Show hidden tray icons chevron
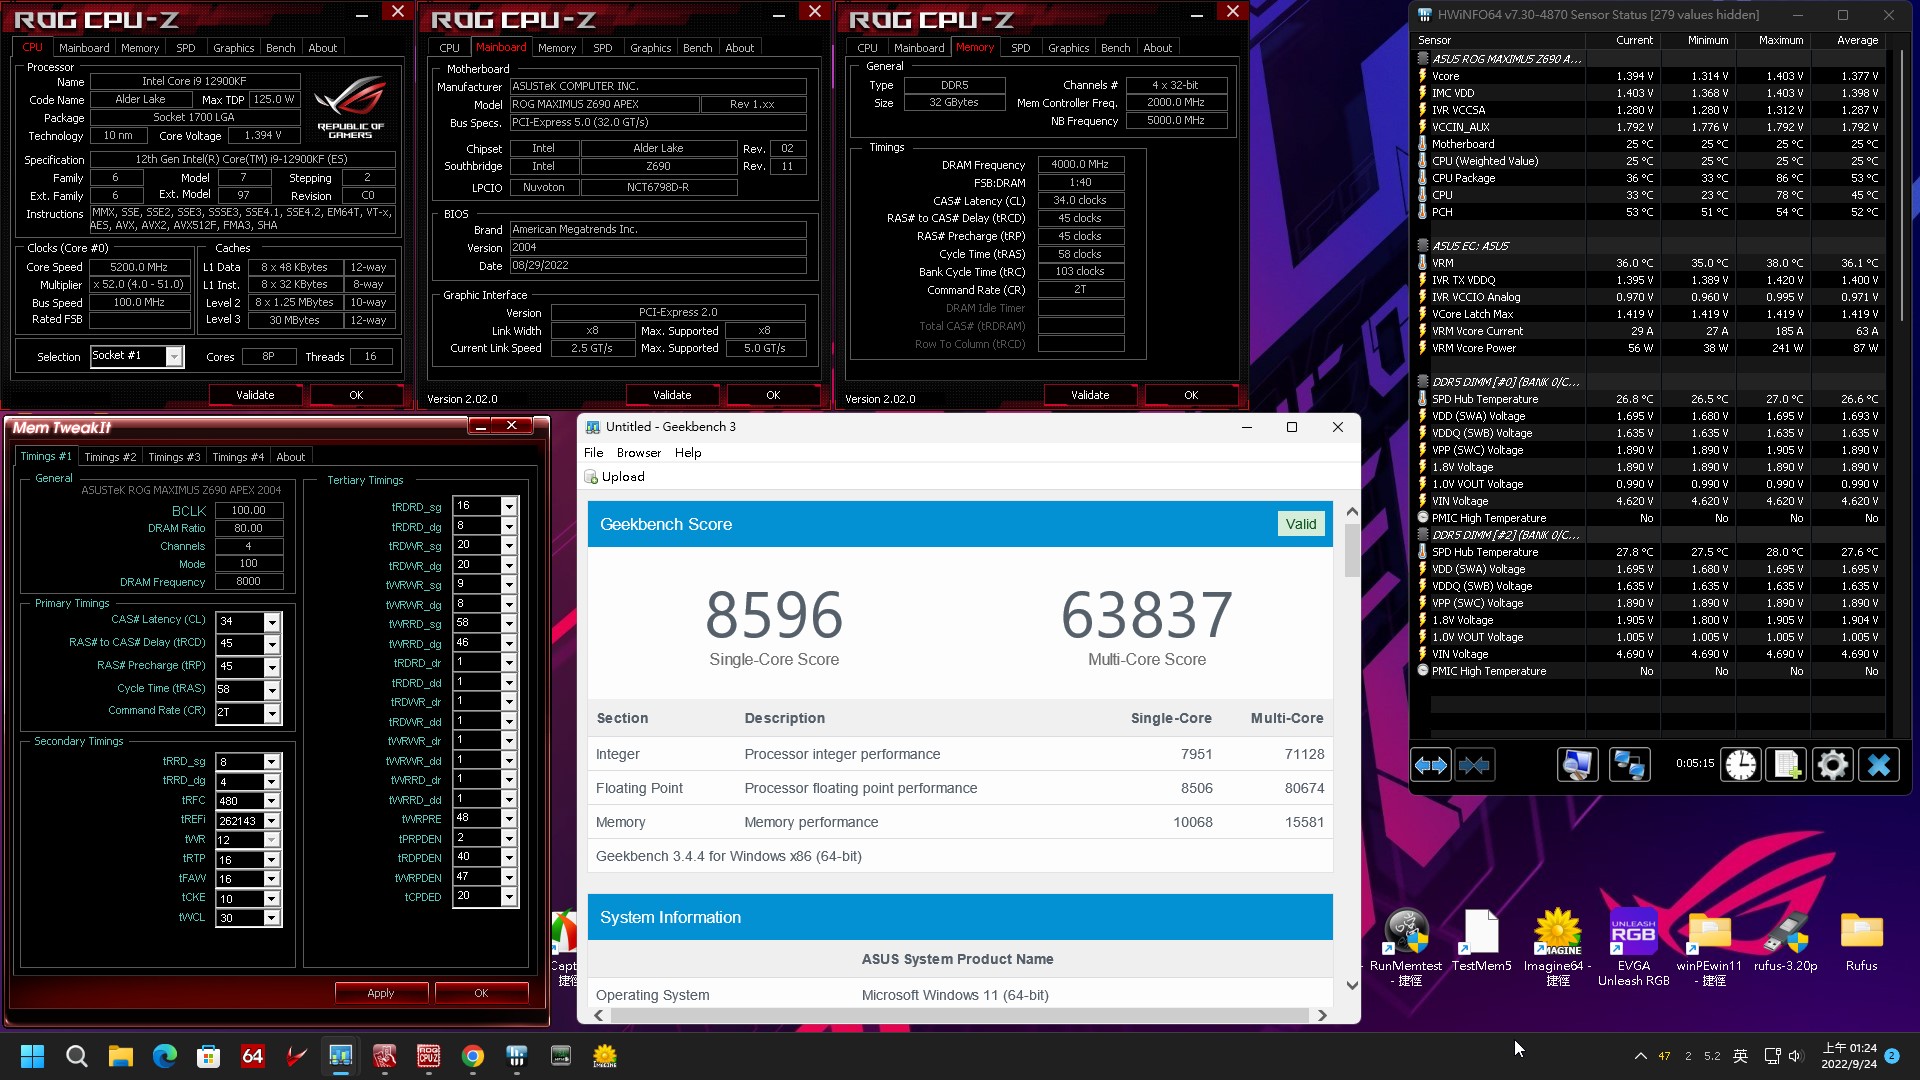1920x1080 pixels. point(1641,1056)
